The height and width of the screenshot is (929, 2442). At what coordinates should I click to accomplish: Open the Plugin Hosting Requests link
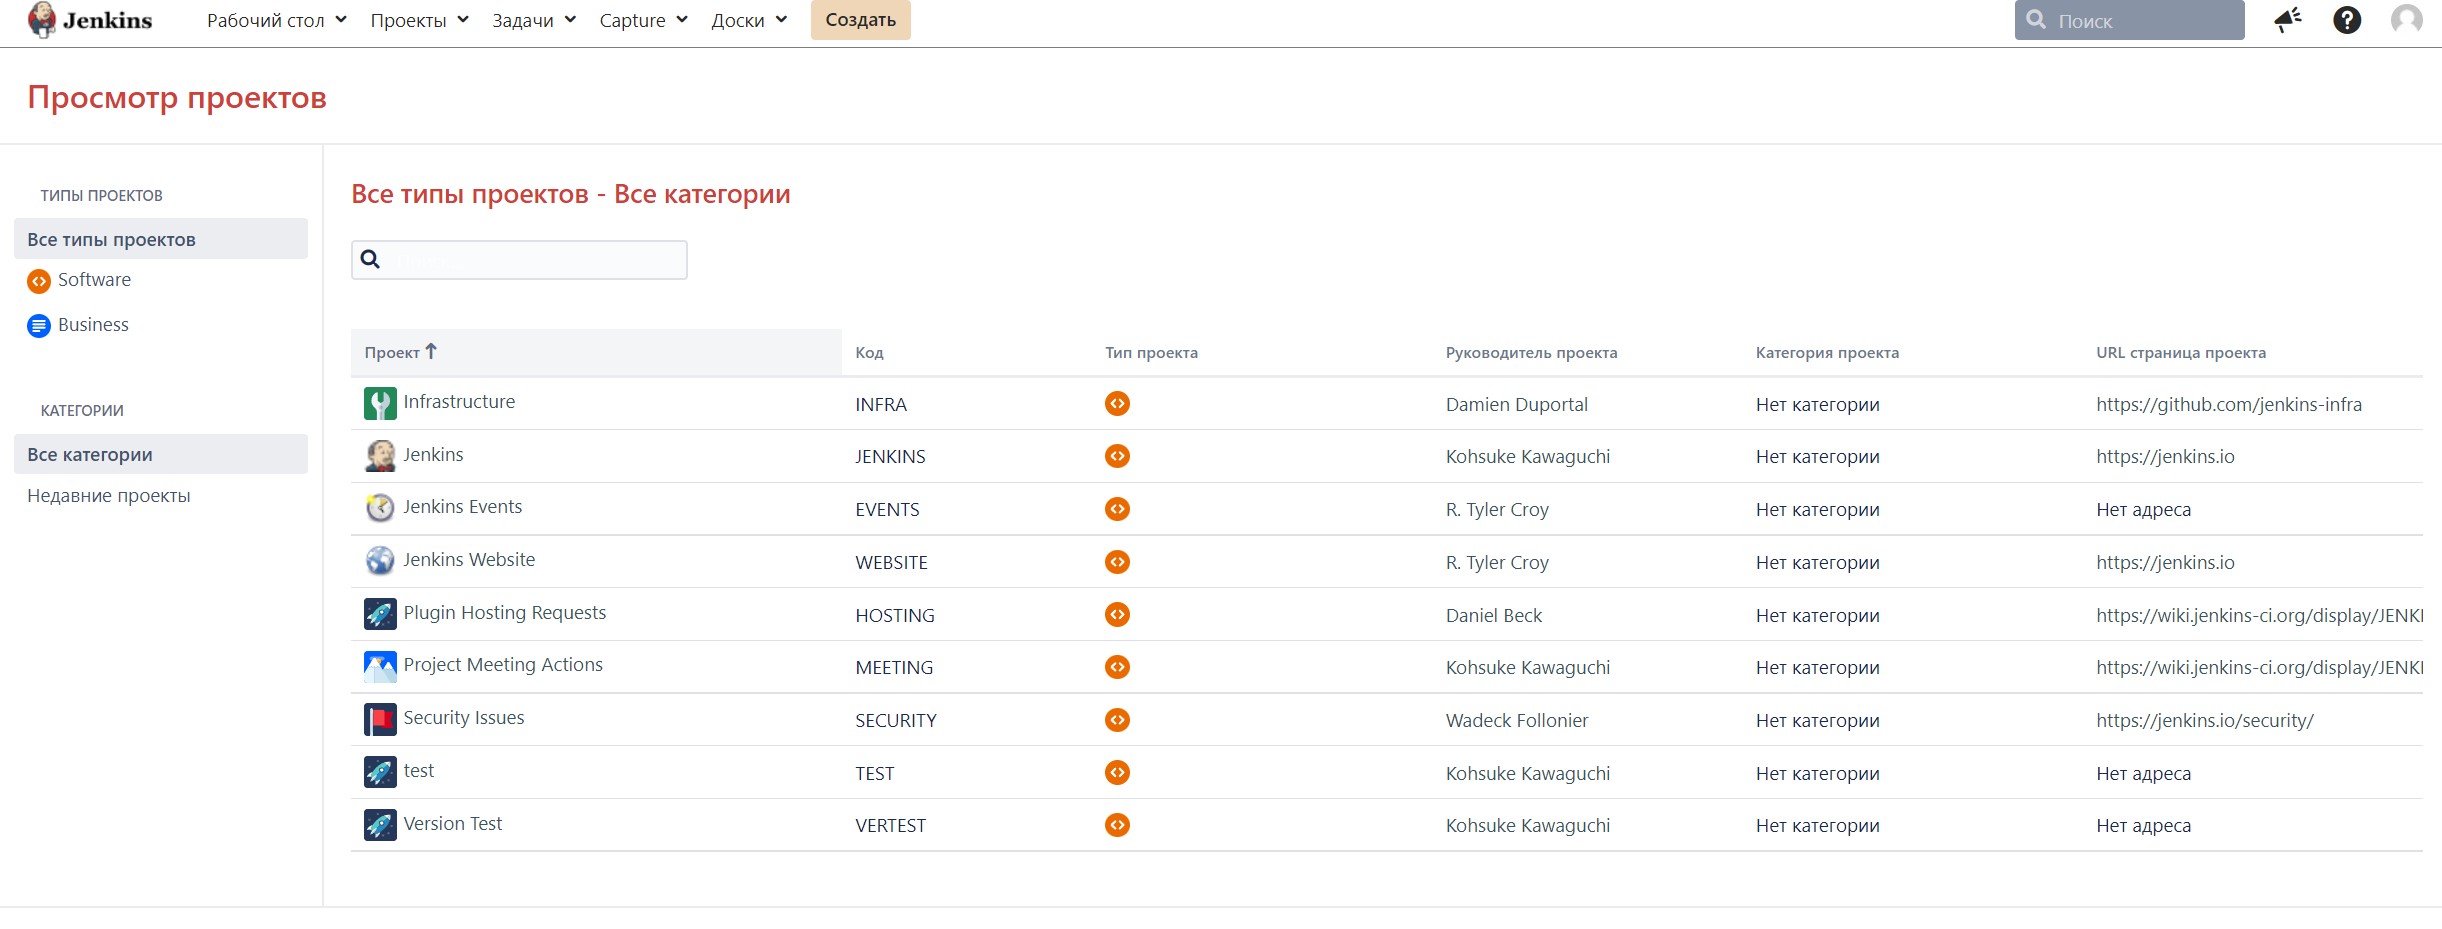coord(504,613)
